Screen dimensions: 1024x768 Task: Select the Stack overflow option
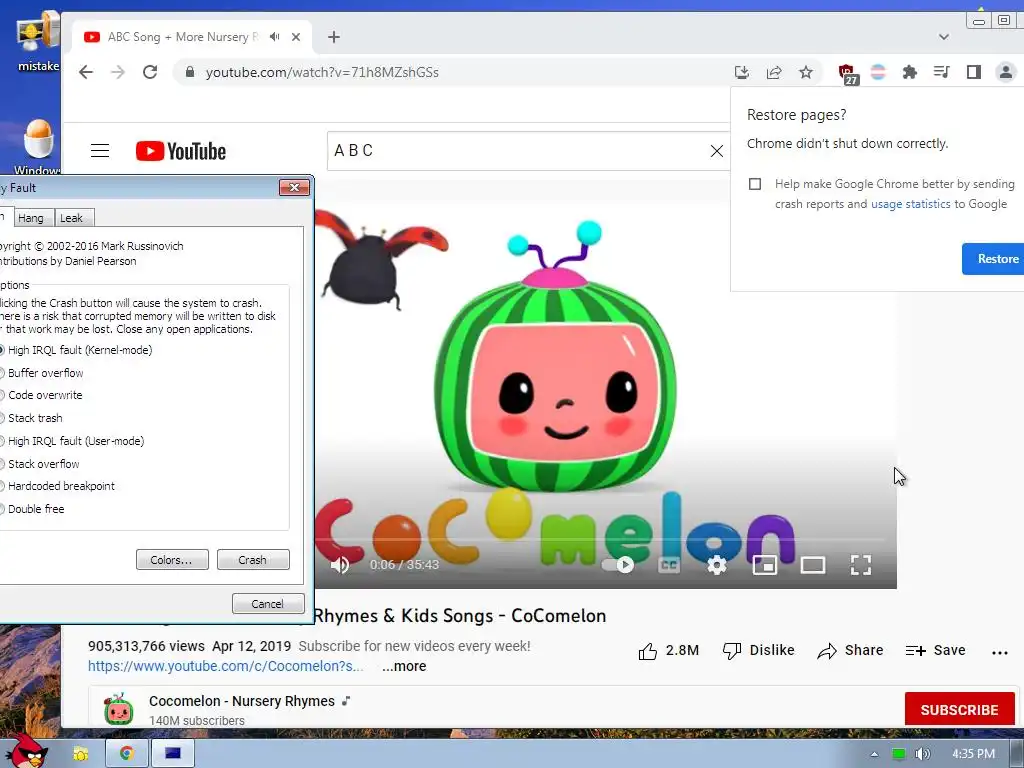[x=40, y=464]
